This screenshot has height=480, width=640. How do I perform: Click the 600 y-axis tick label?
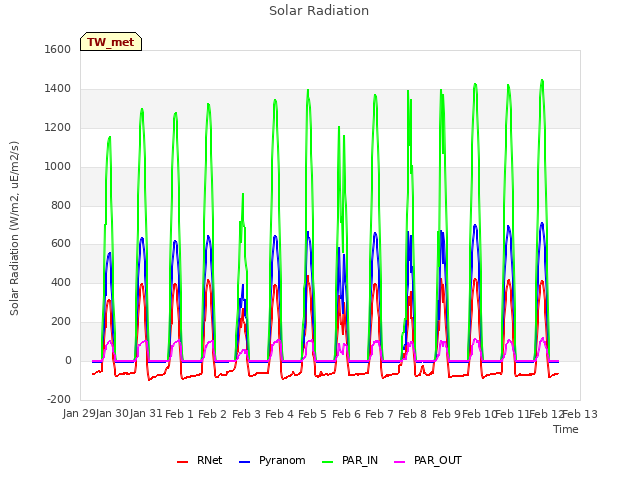(61, 244)
